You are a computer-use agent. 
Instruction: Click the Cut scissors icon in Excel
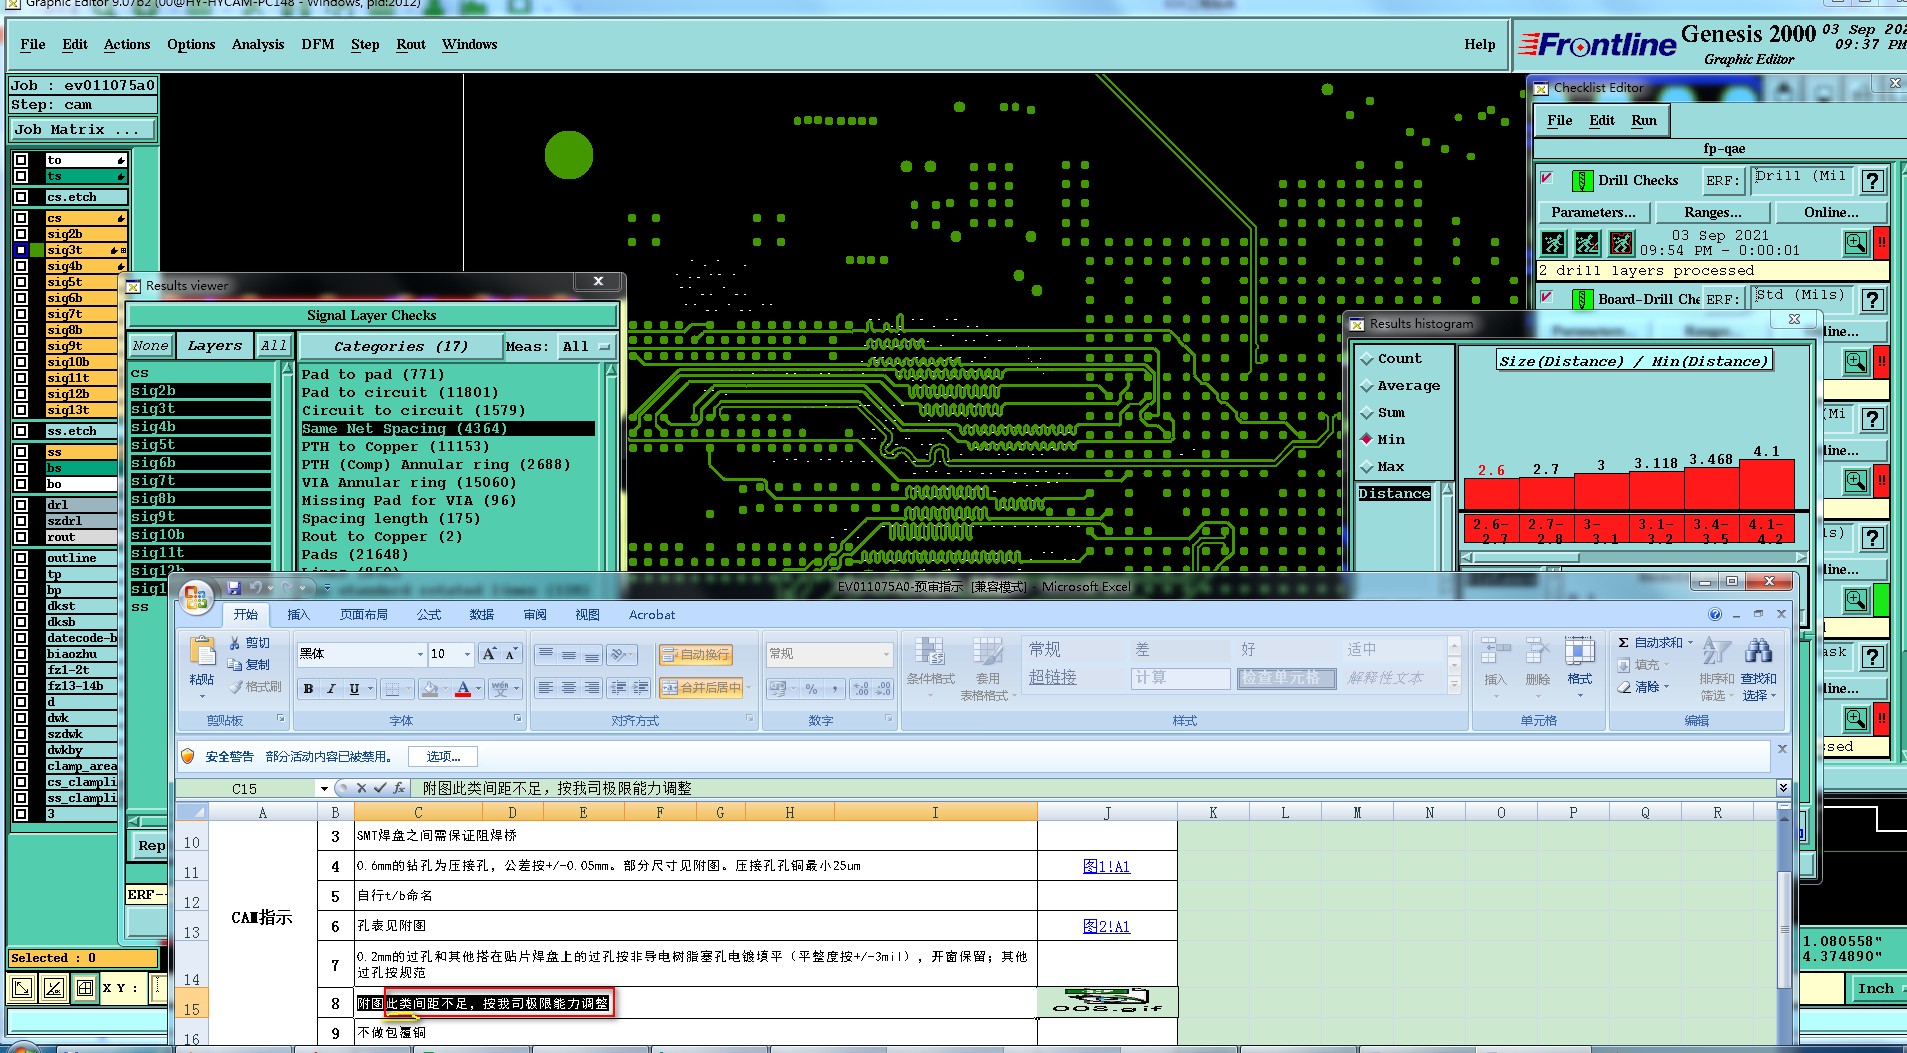pyautogui.click(x=234, y=643)
